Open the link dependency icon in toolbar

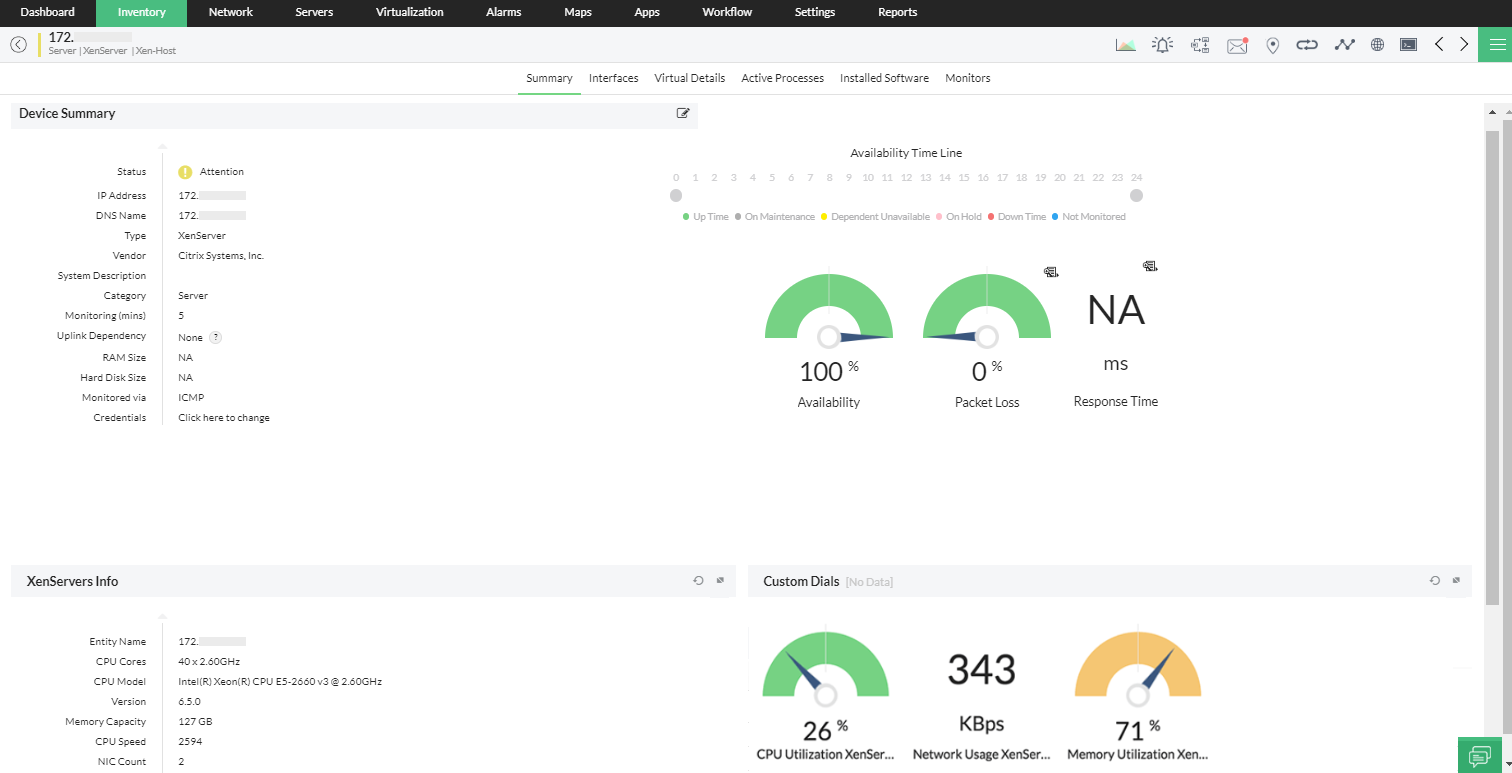coord(1307,45)
